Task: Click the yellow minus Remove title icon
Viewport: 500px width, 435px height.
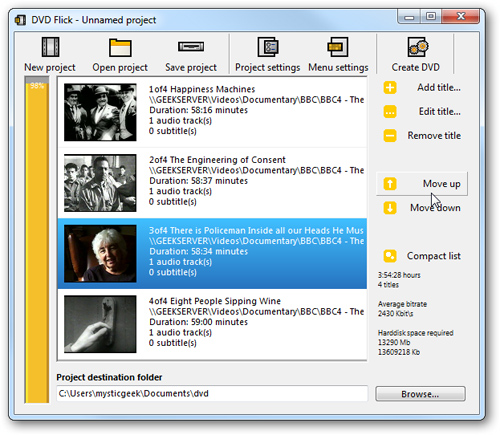Action: tap(390, 136)
